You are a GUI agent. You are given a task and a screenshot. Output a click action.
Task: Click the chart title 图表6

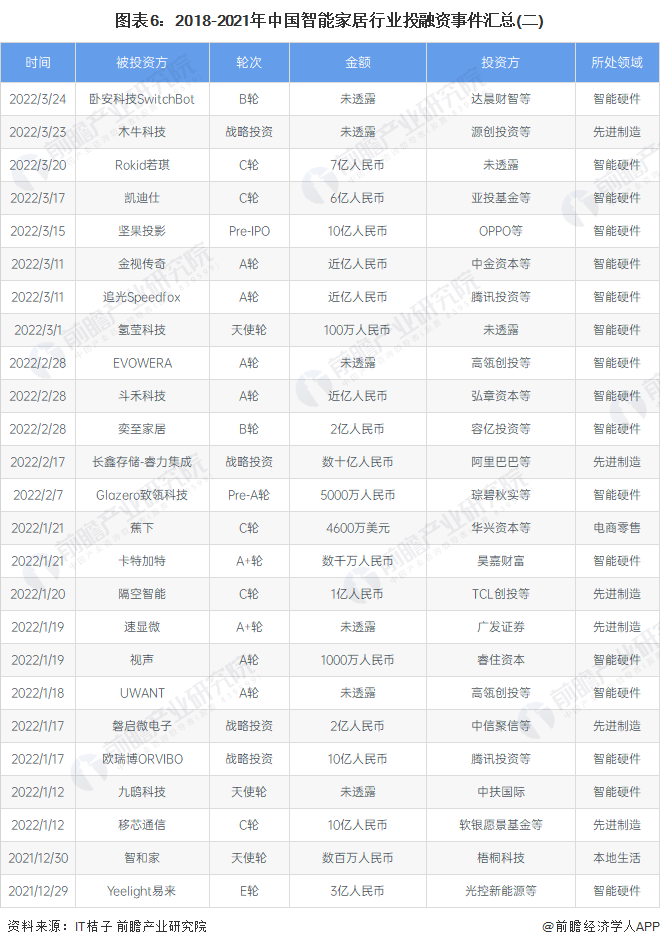[329, 21]
